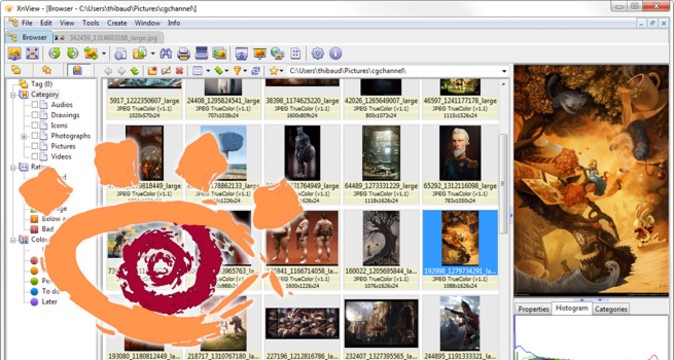The width and height of the screenshot is (674, 360).
Task: Click the blue info about icon
Action: pyautogui.click(x=335, y=54)
